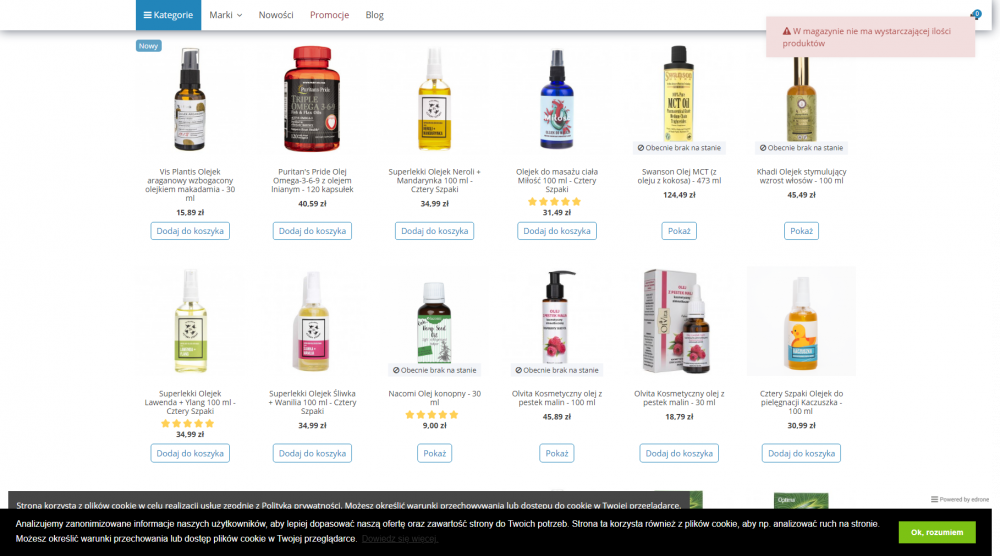Accept cookies with Ok, rozumiem button
The height and width of the screenshot is (556, 1000).
[937, 532]
